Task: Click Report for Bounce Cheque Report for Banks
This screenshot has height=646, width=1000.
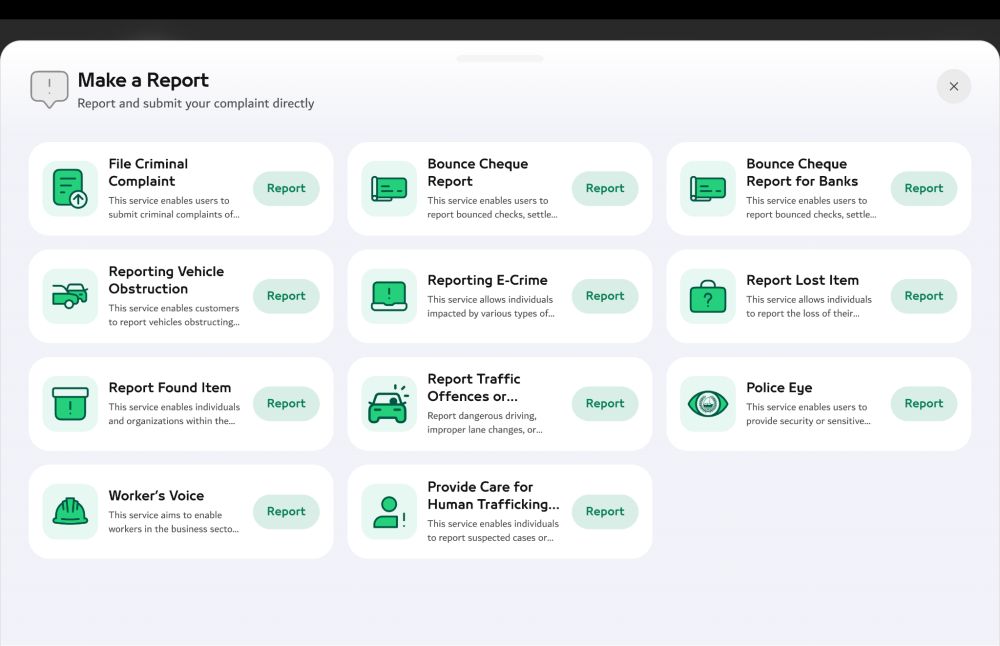Action: tap(923, 188)
